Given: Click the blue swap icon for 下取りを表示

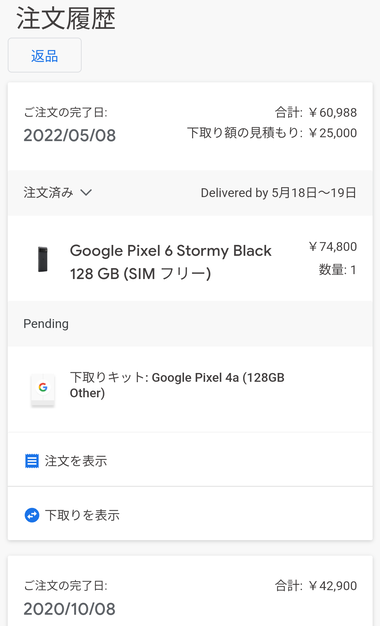Looking at the screenshot, I should pos(32,515).
